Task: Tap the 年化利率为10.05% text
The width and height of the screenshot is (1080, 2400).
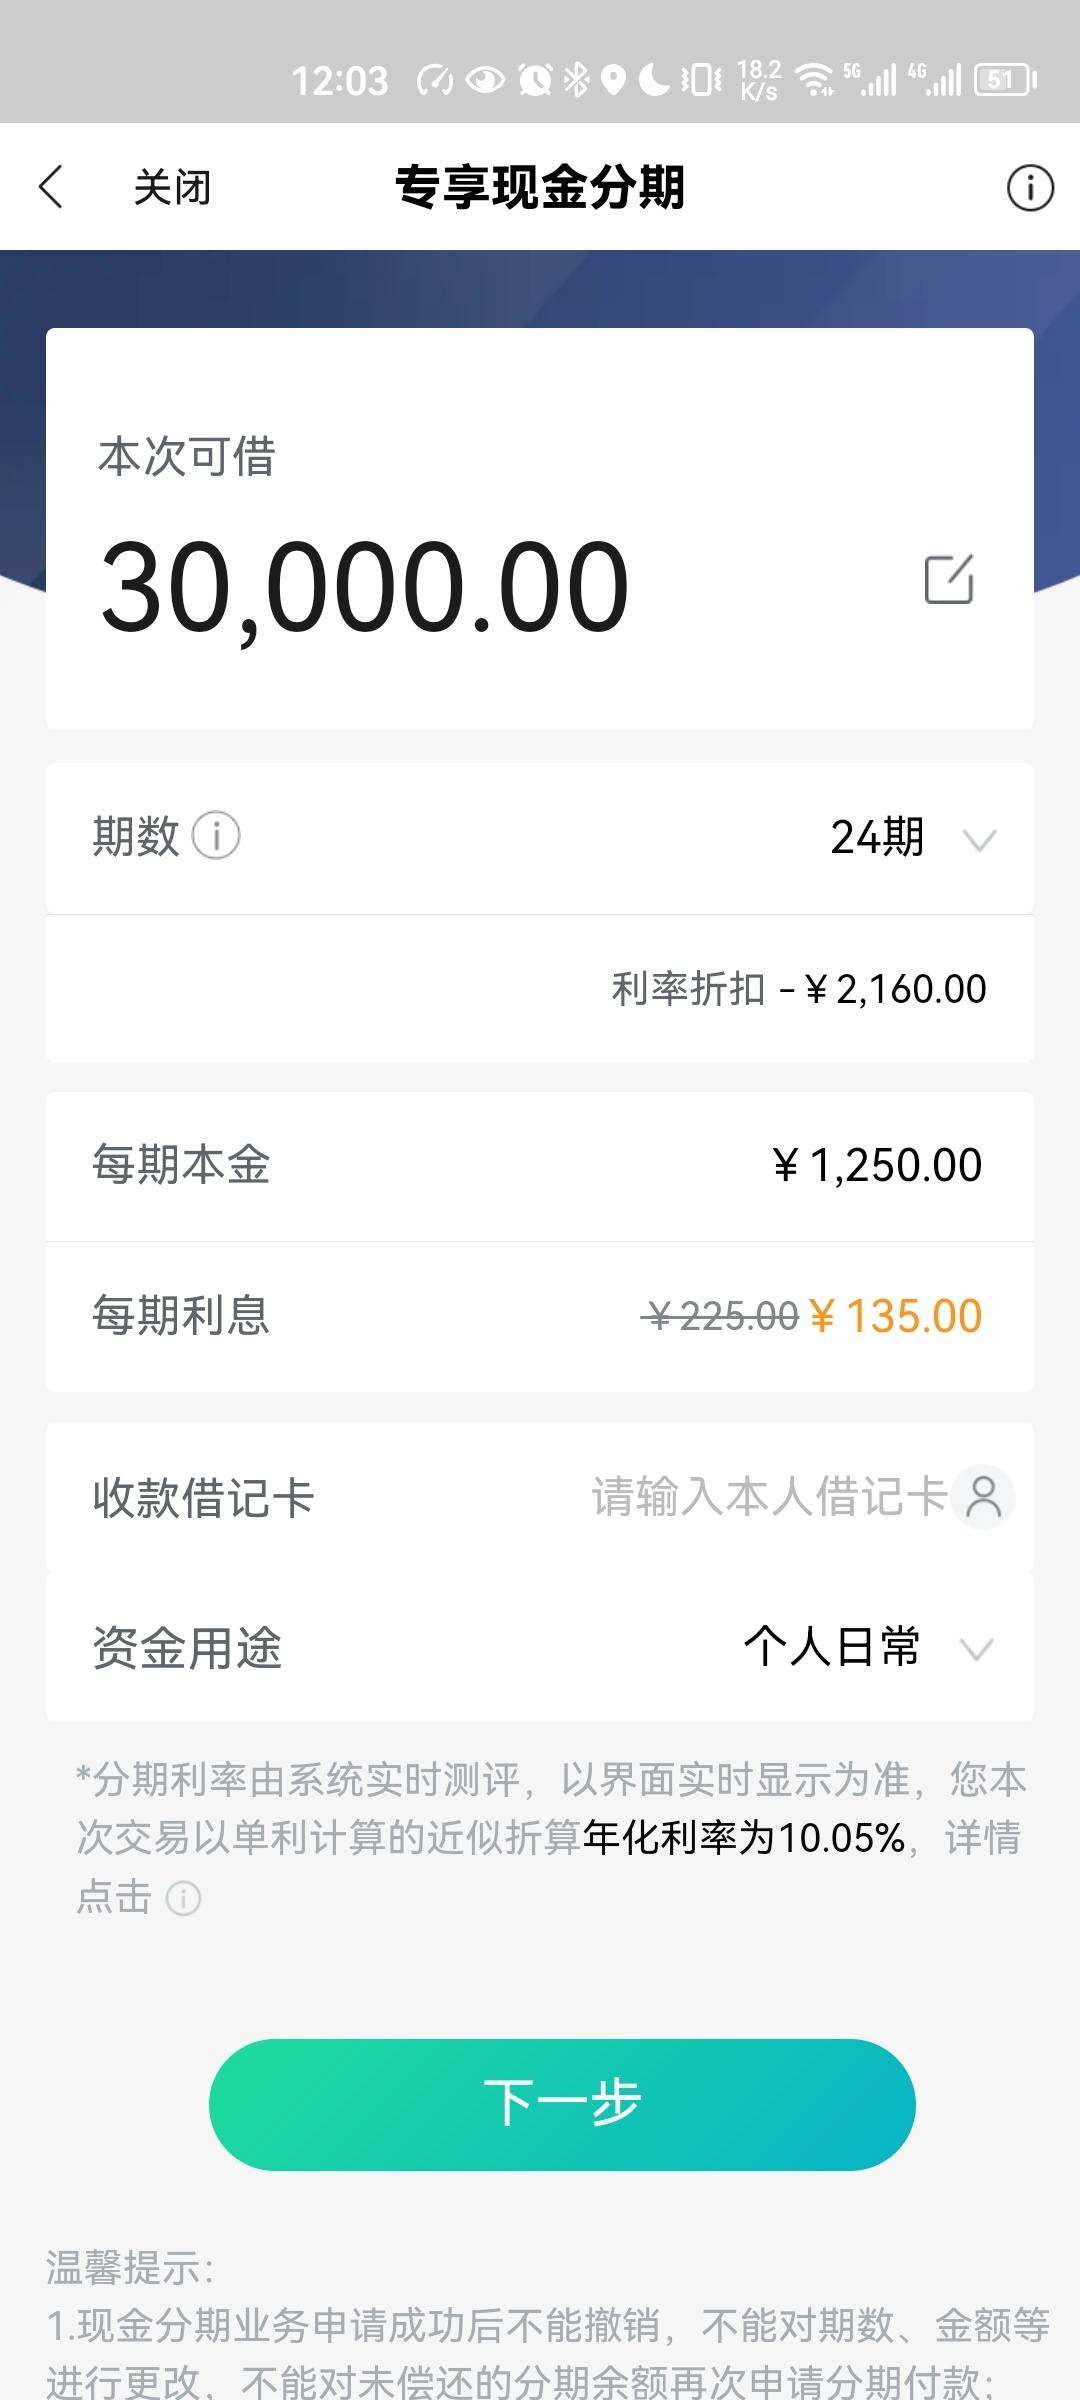Action: 744,1837
